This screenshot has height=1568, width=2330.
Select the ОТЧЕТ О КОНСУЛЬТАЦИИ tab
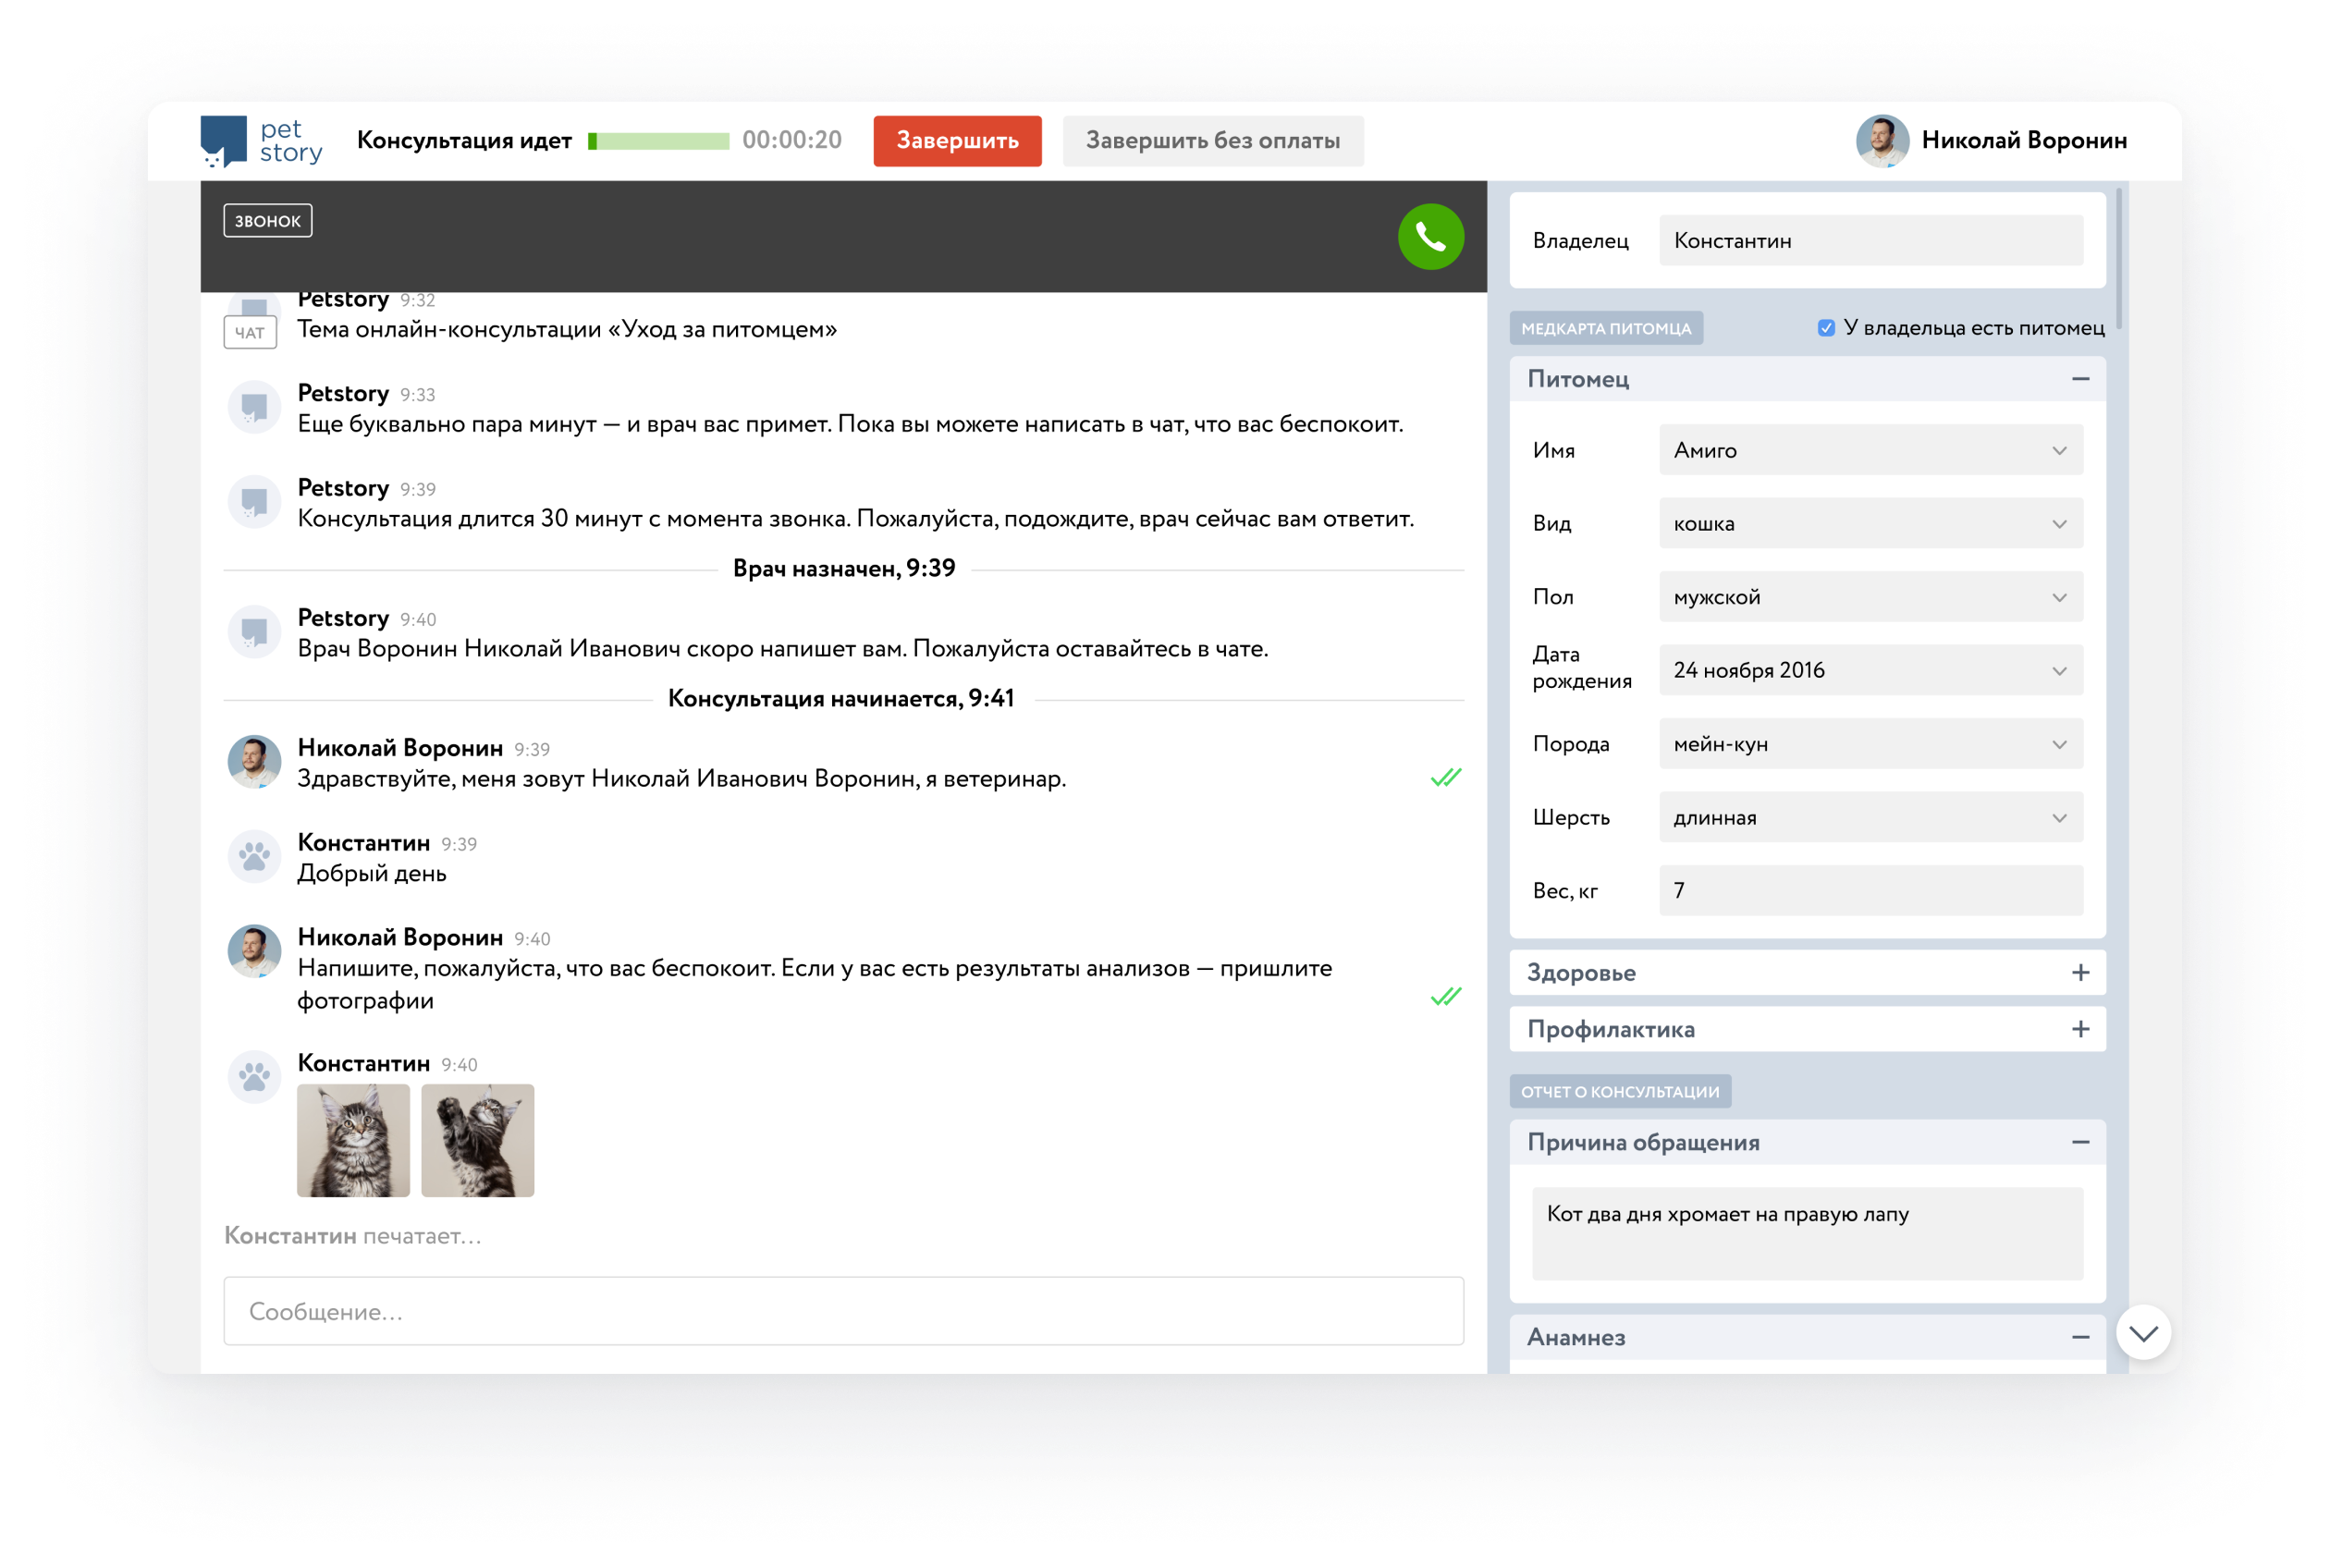click(1619, 1091)
